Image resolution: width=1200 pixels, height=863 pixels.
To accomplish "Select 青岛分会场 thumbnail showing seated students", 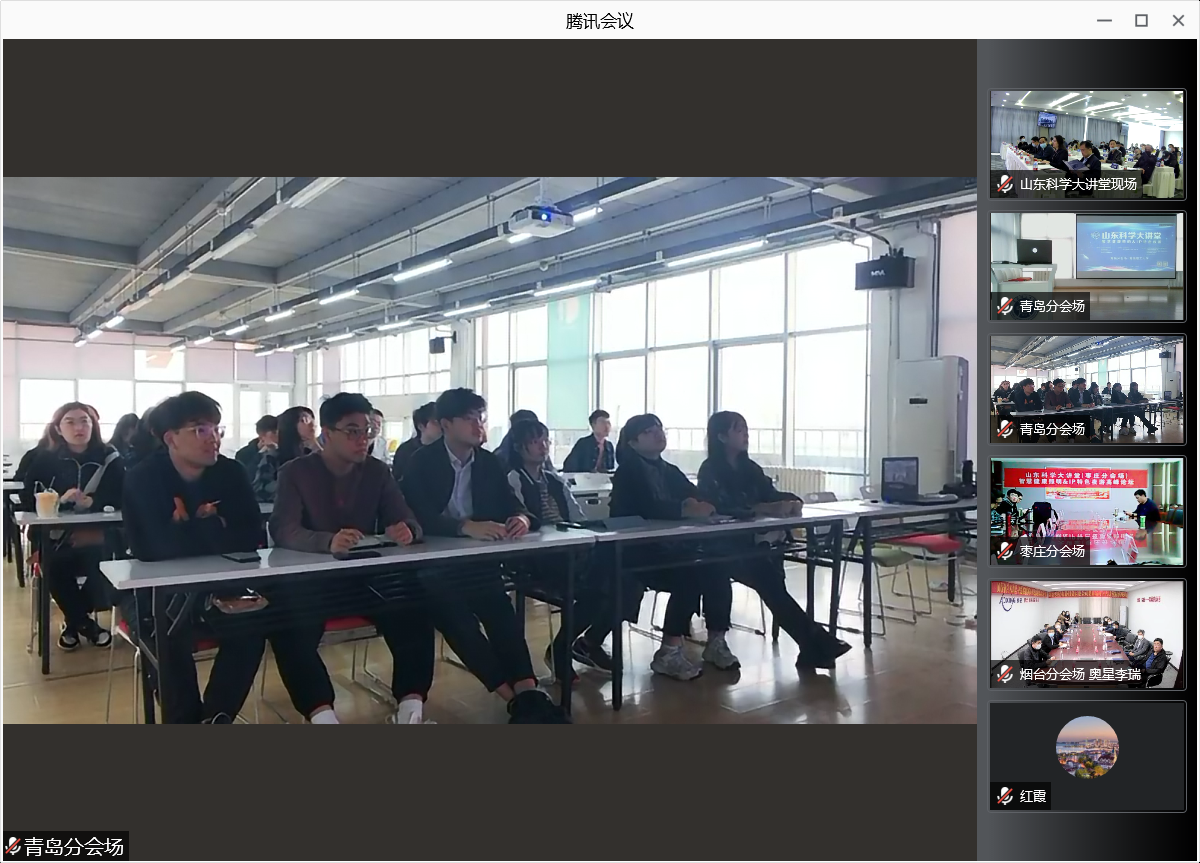I will coord(1087,380).
